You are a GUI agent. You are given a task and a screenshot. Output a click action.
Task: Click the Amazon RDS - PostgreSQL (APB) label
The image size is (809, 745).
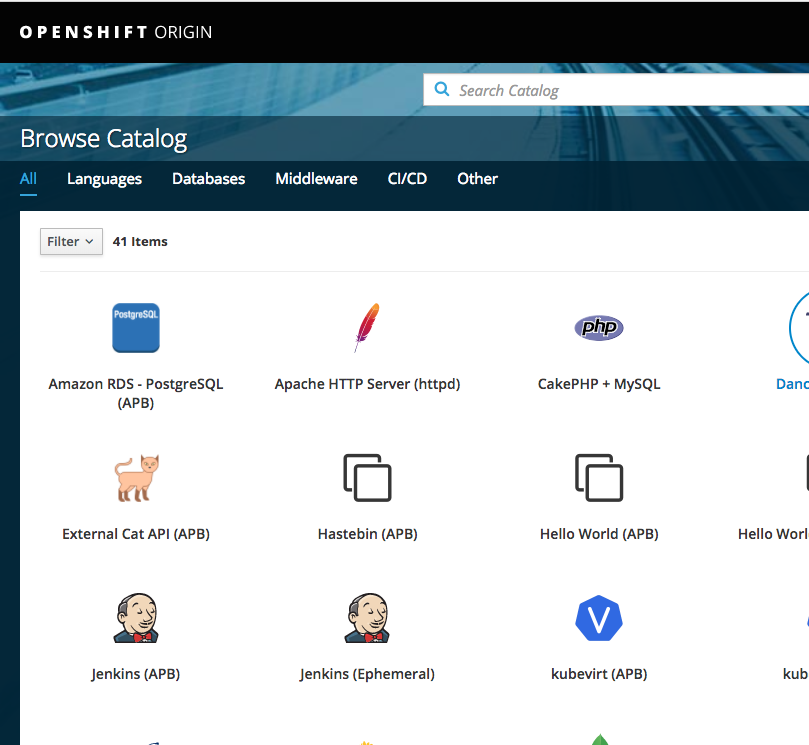(136, 393)
